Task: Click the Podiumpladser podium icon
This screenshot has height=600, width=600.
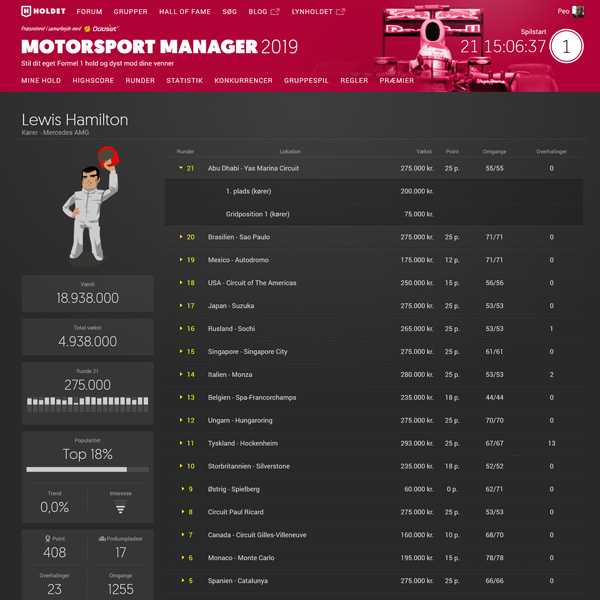Action: tap(102, 538)
